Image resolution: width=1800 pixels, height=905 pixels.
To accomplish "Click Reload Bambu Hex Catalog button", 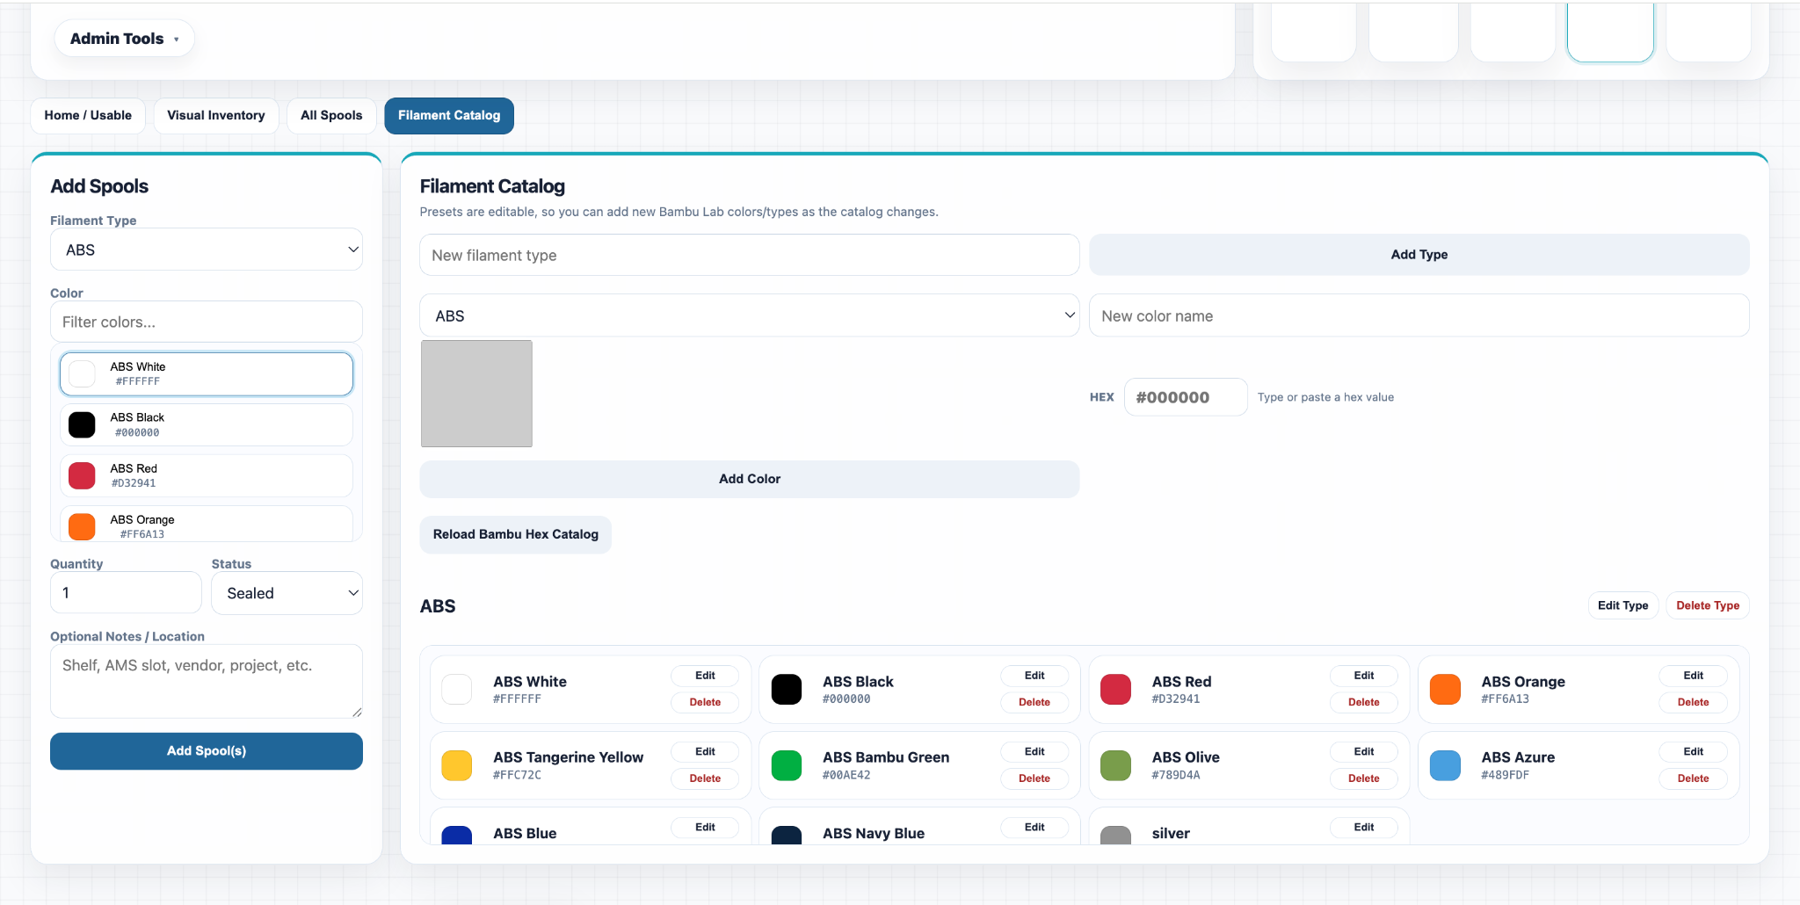I will pos(516,534).
